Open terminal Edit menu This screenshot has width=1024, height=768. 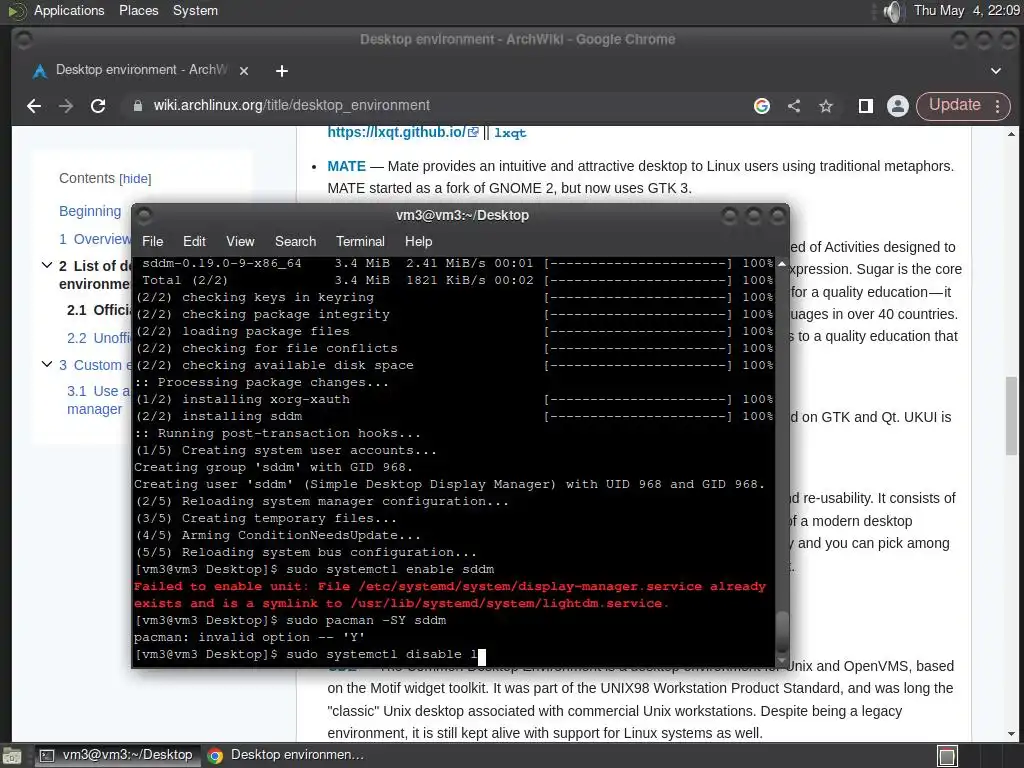coord(194,242)
